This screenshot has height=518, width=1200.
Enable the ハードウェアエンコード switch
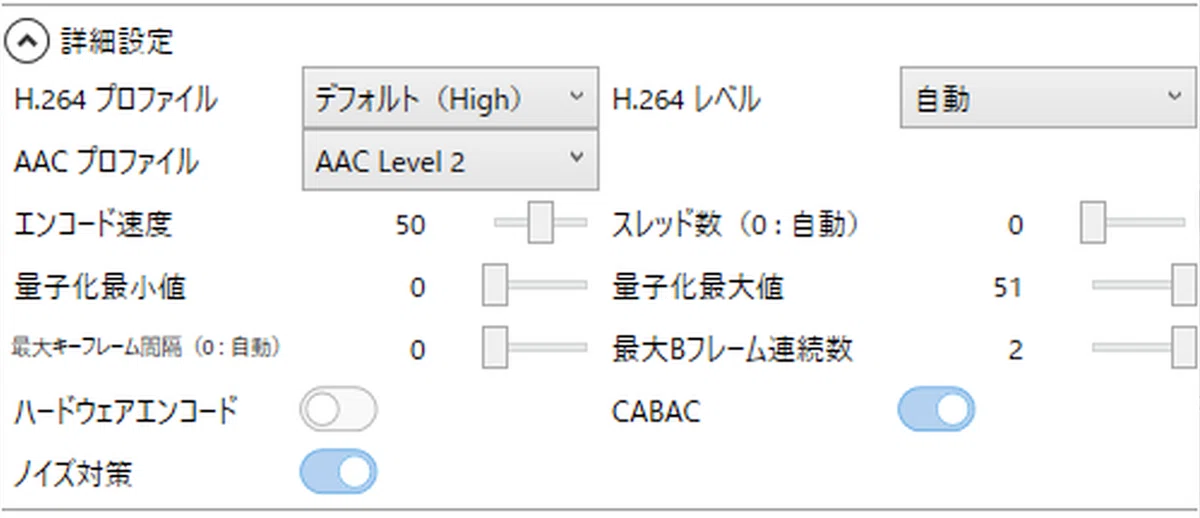[x=339, y=411]
